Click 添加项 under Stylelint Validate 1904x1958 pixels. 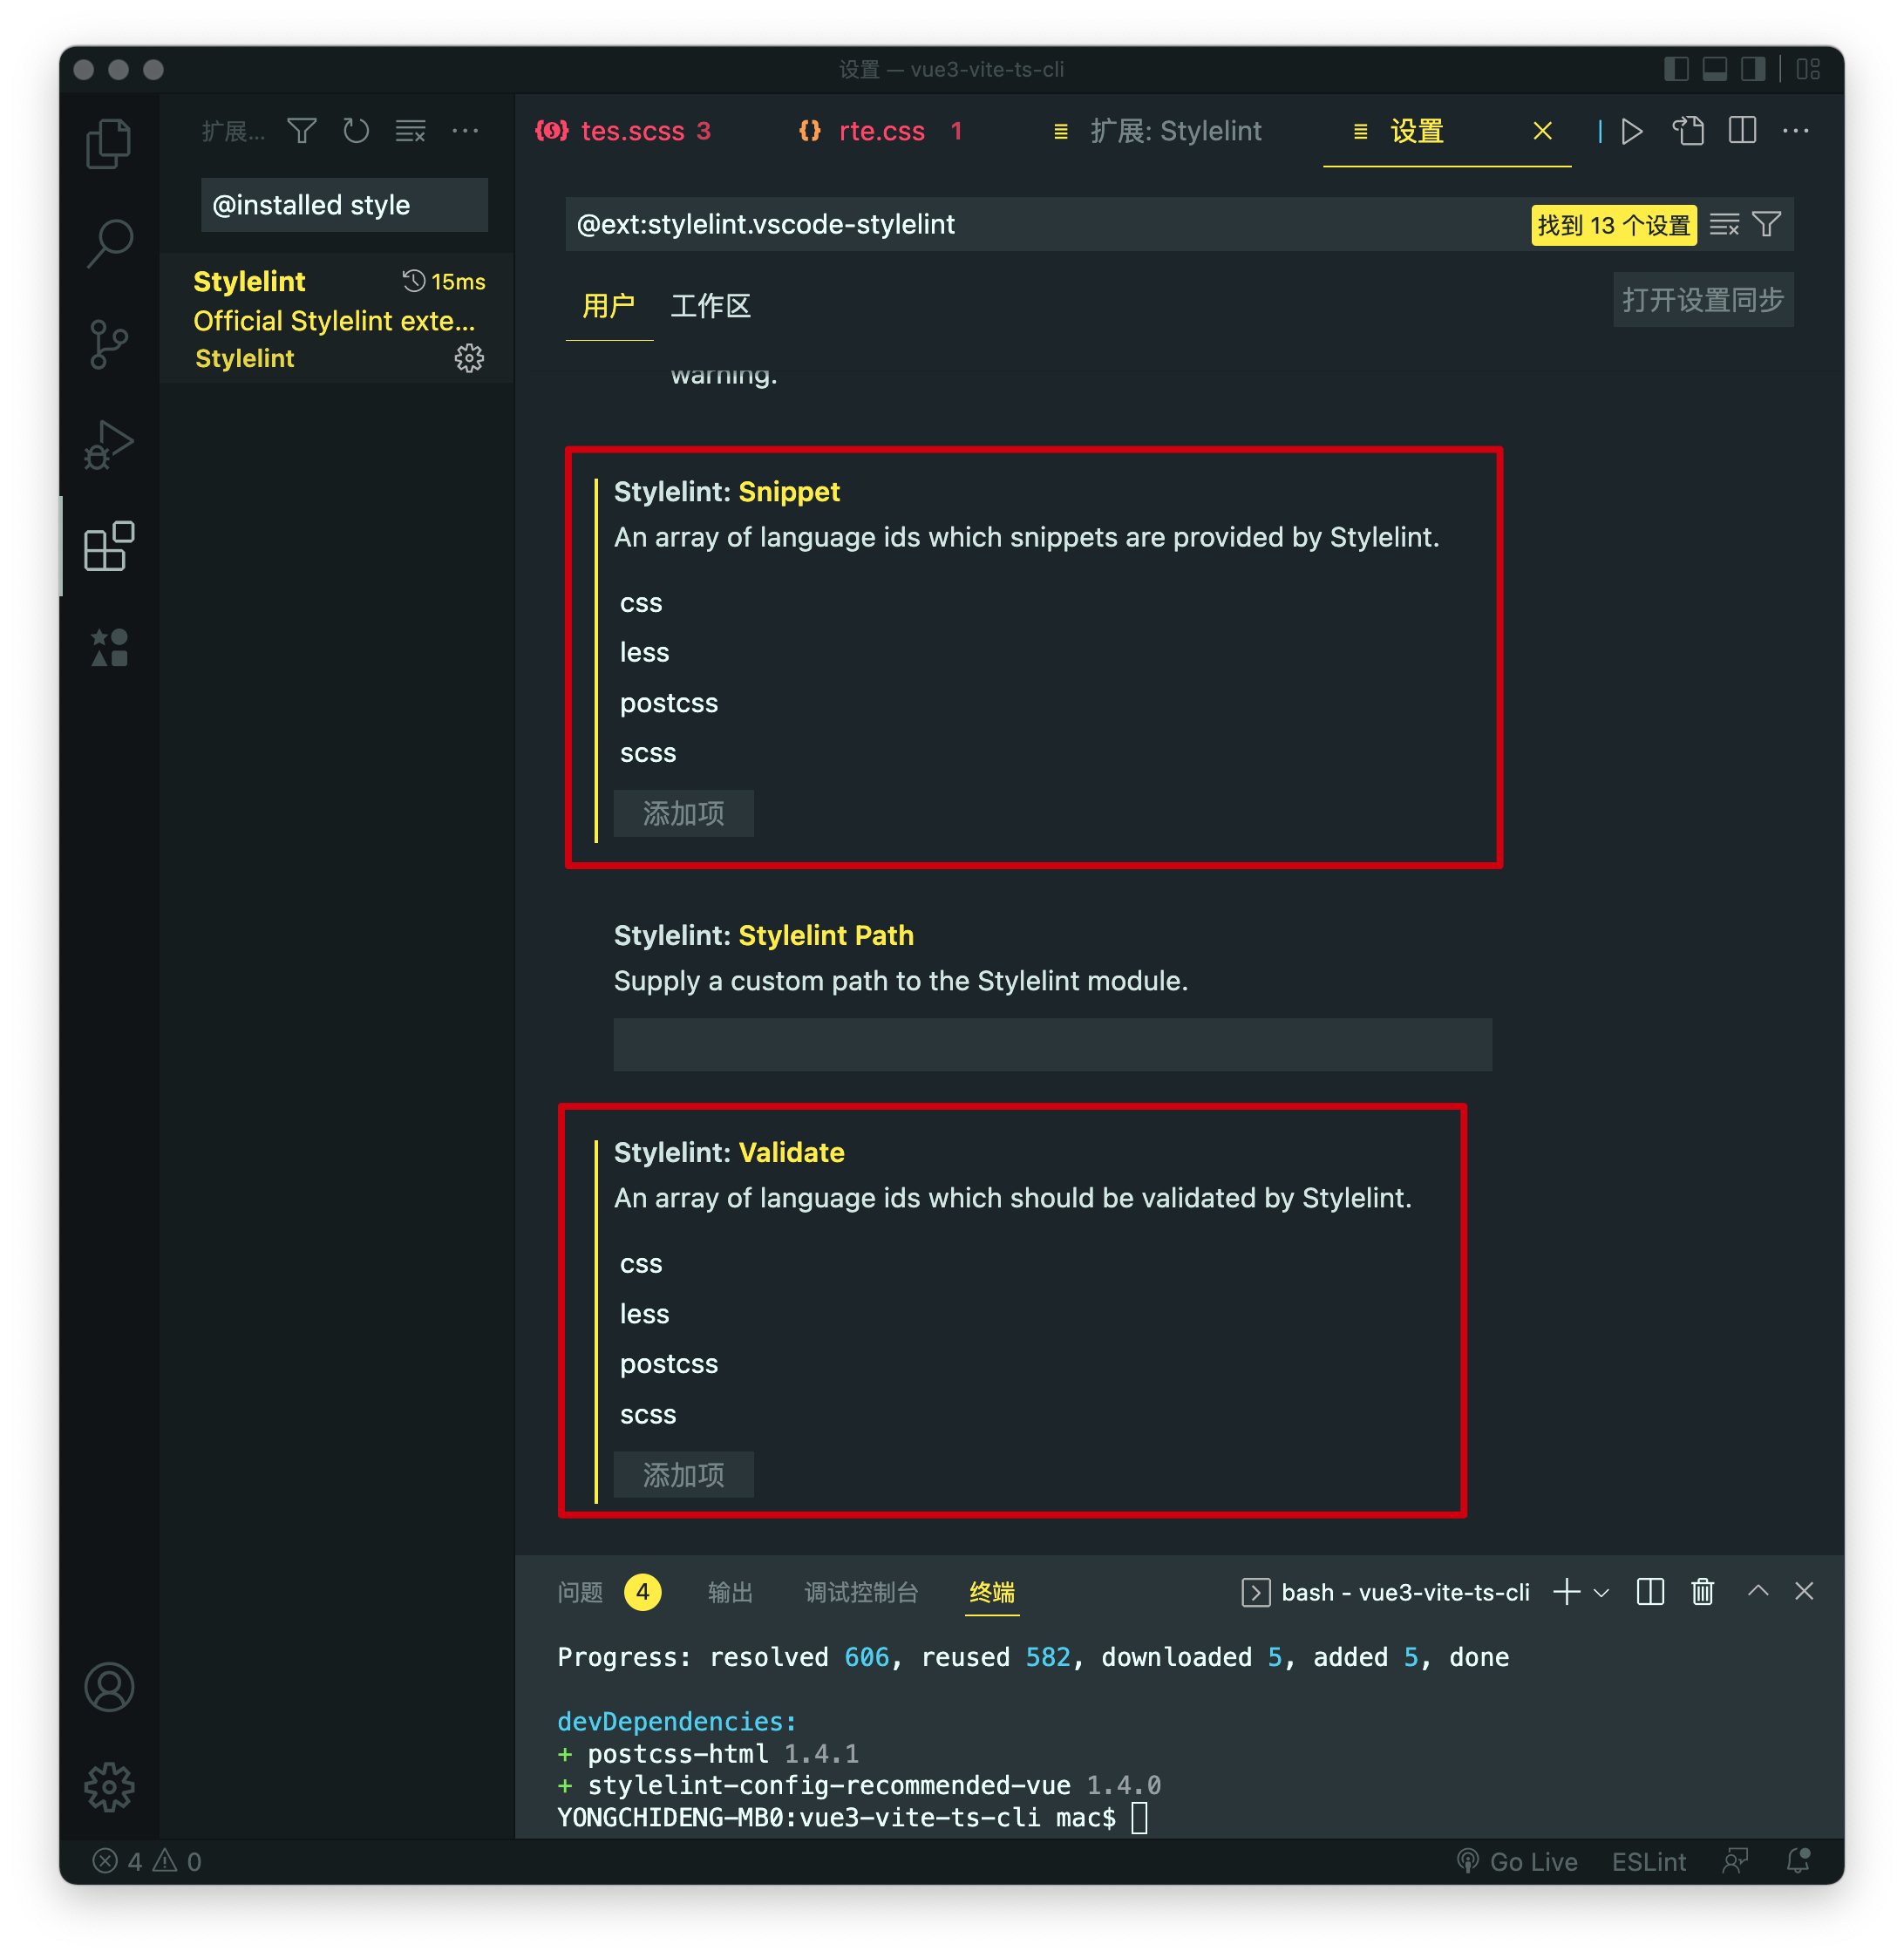pyautogui.click(x=683, y=1474)
